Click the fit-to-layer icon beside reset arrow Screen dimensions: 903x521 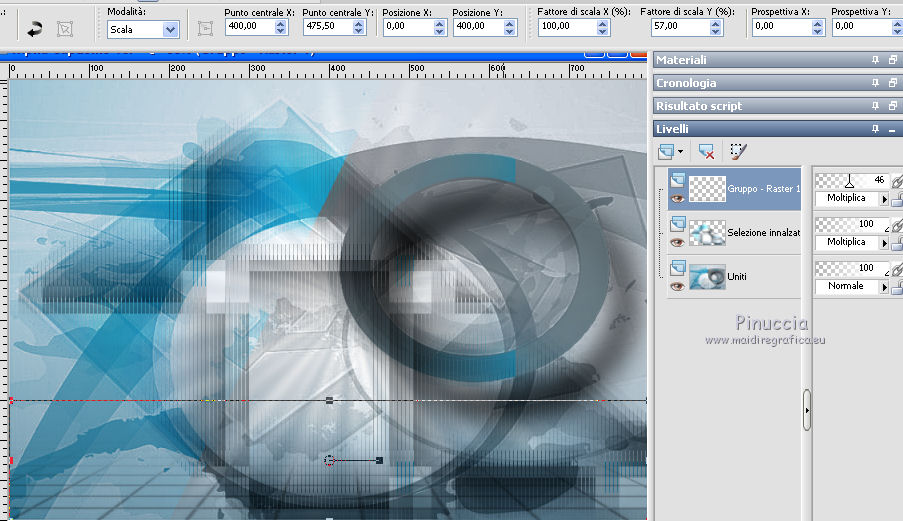pos(65,29)
